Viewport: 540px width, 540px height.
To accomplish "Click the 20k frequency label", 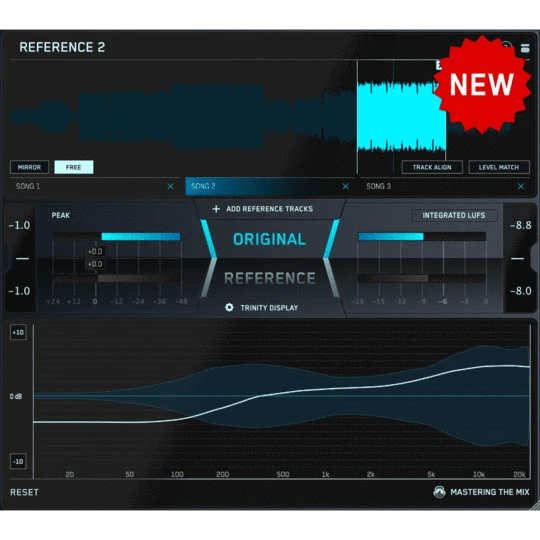I will coord(519,475).
